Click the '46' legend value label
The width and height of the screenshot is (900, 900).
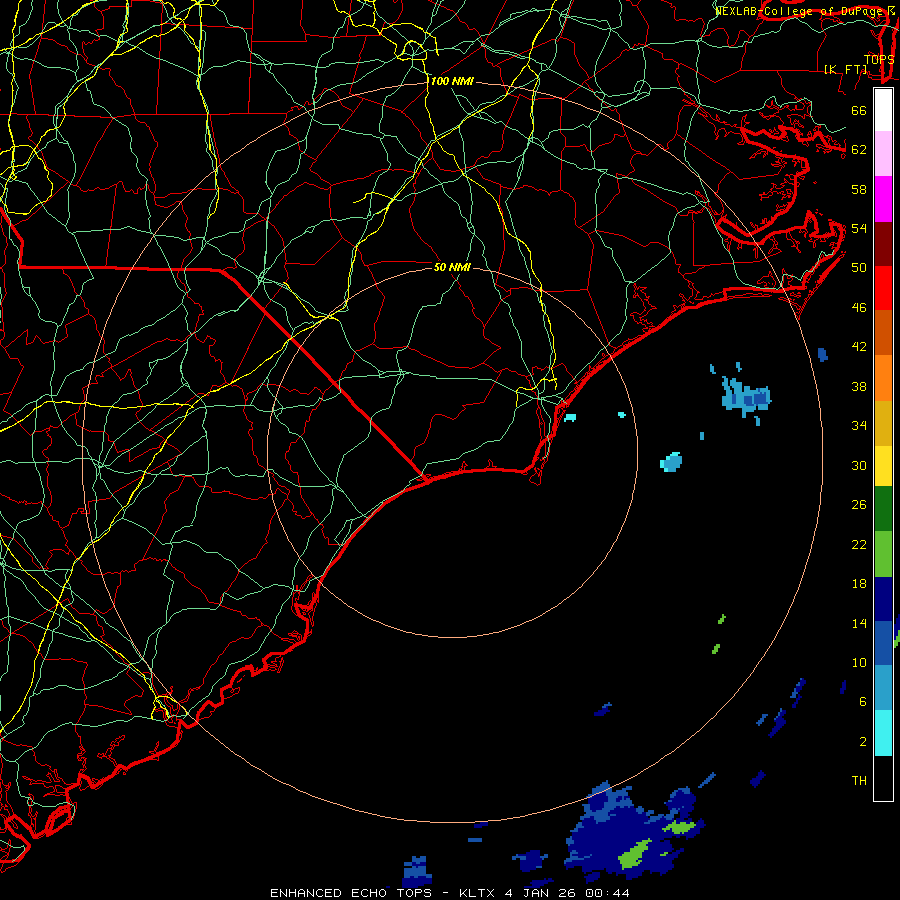coord(859,308)
